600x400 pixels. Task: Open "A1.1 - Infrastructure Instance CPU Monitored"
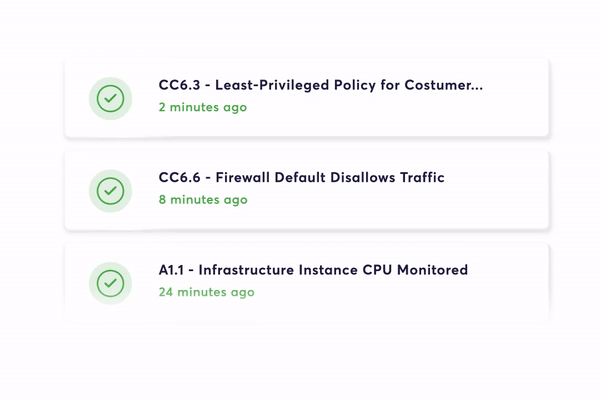pyautogui.click(x=313, y=270)
